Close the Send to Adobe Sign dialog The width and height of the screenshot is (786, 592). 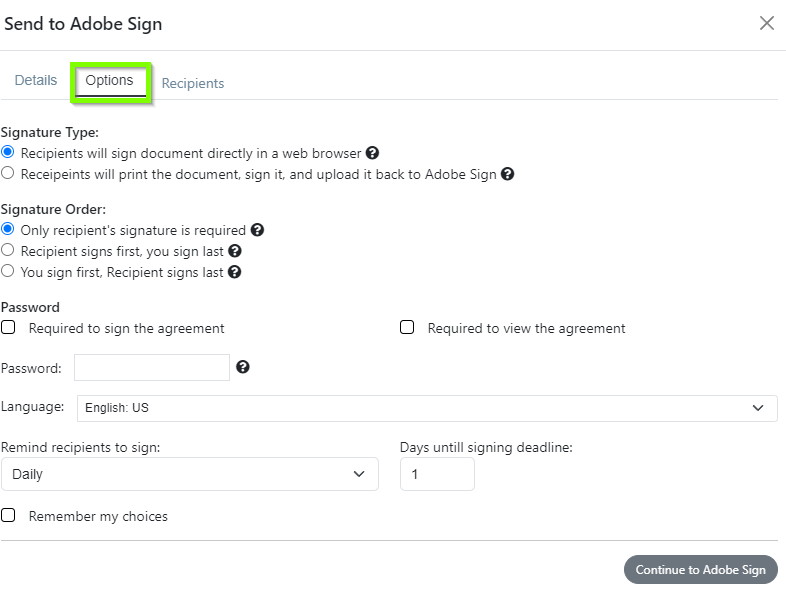click(766, 23)
